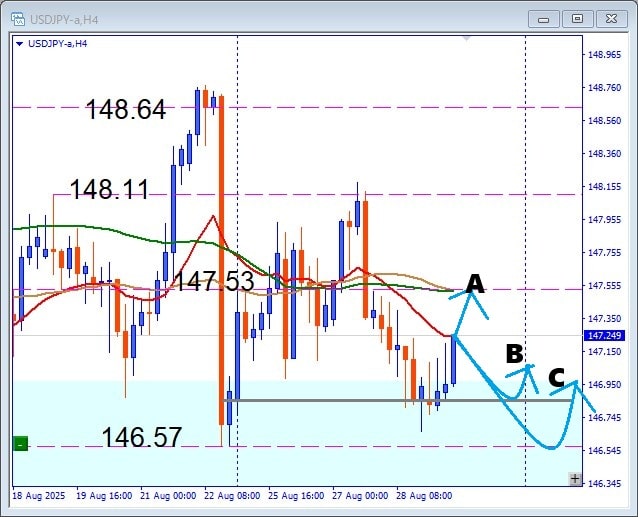Select the 148.64 price label

tap(126, 109)
